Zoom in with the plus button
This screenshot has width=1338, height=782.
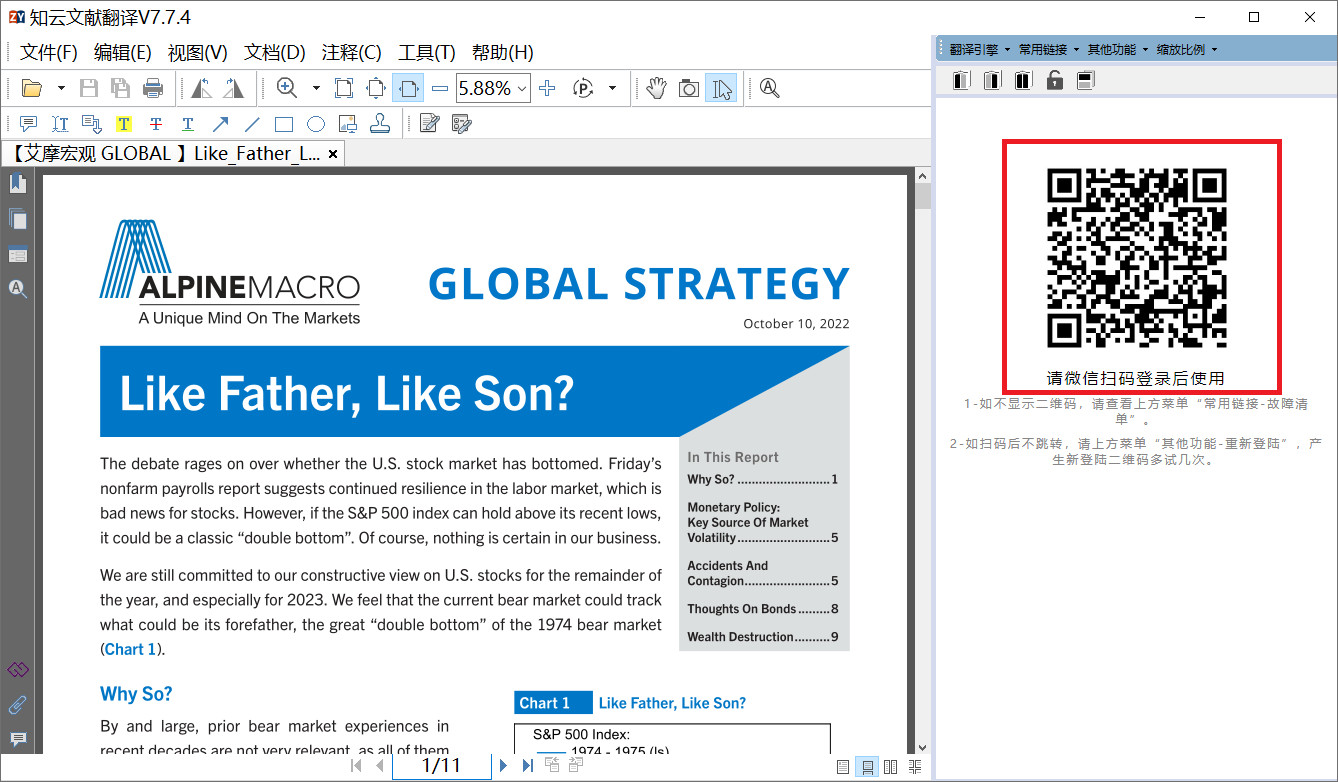pyautogui.click(x=547, y=88)
